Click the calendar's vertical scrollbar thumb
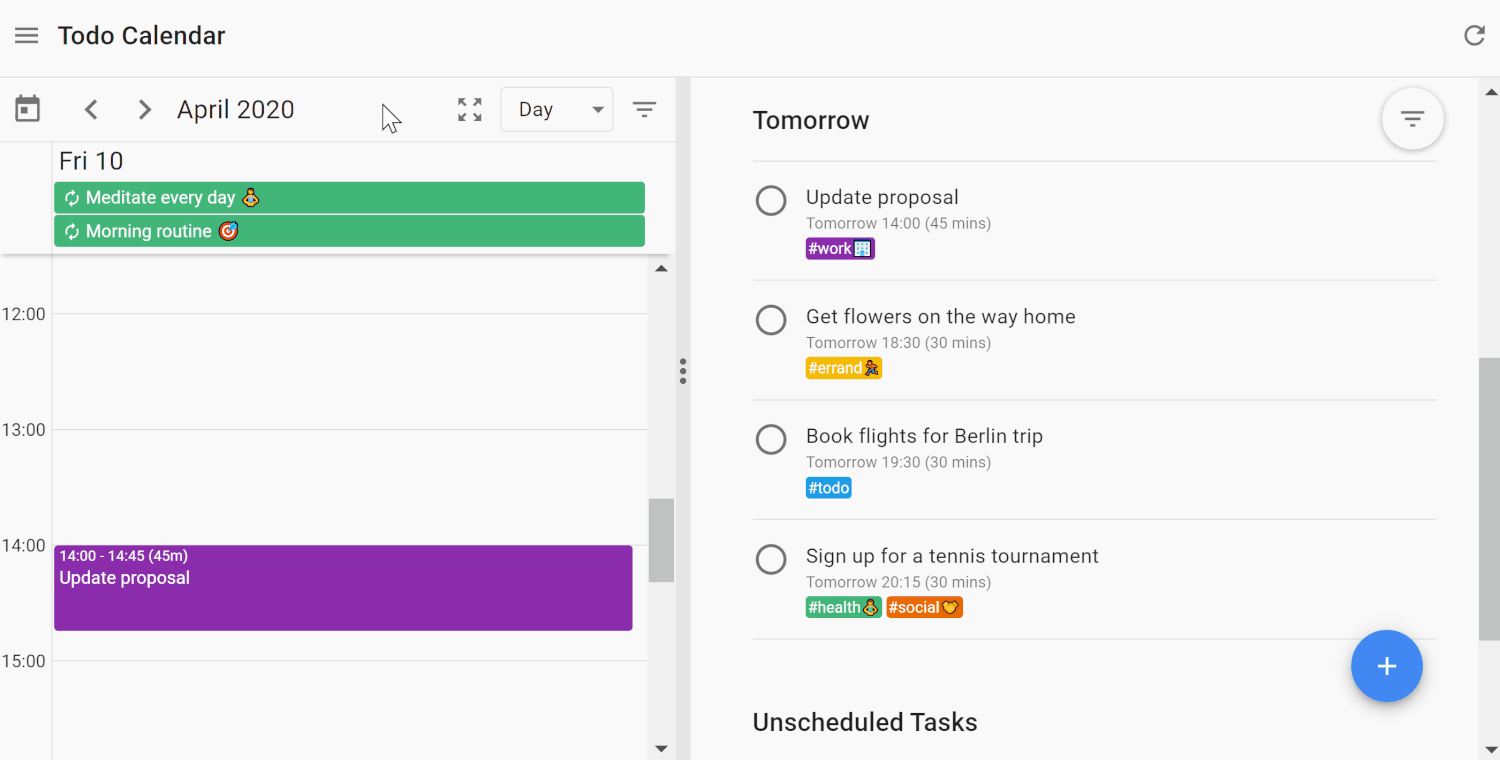Viewport: 1500px width, 760px height. tap(661, 540)
